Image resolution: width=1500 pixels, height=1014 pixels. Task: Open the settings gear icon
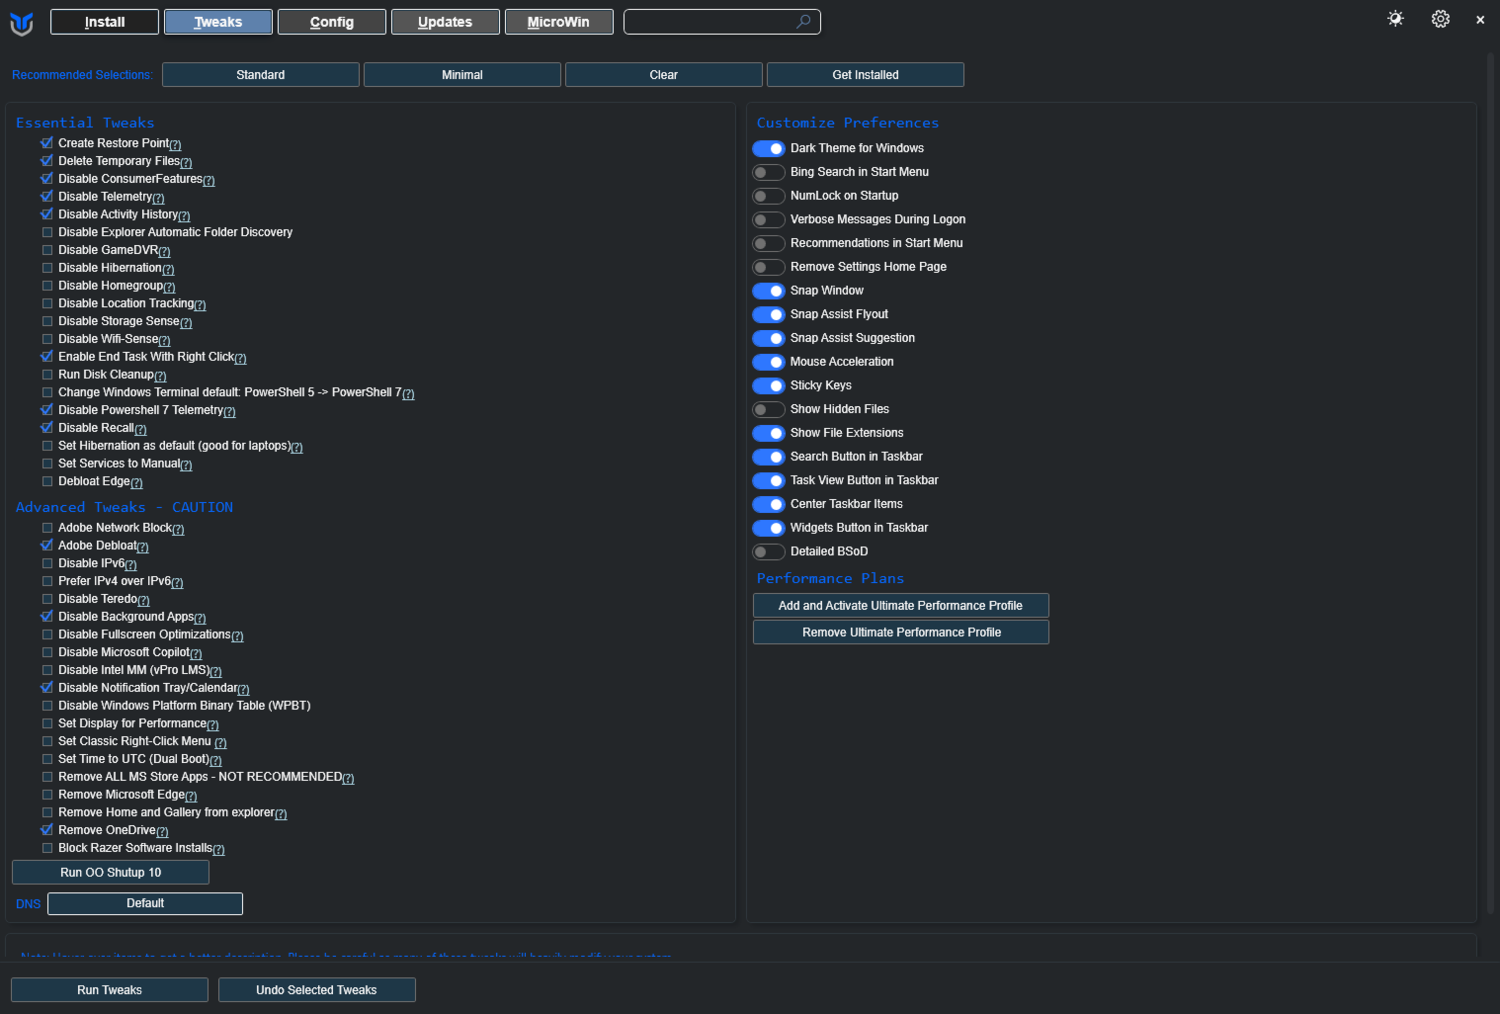click(1440, 19)
